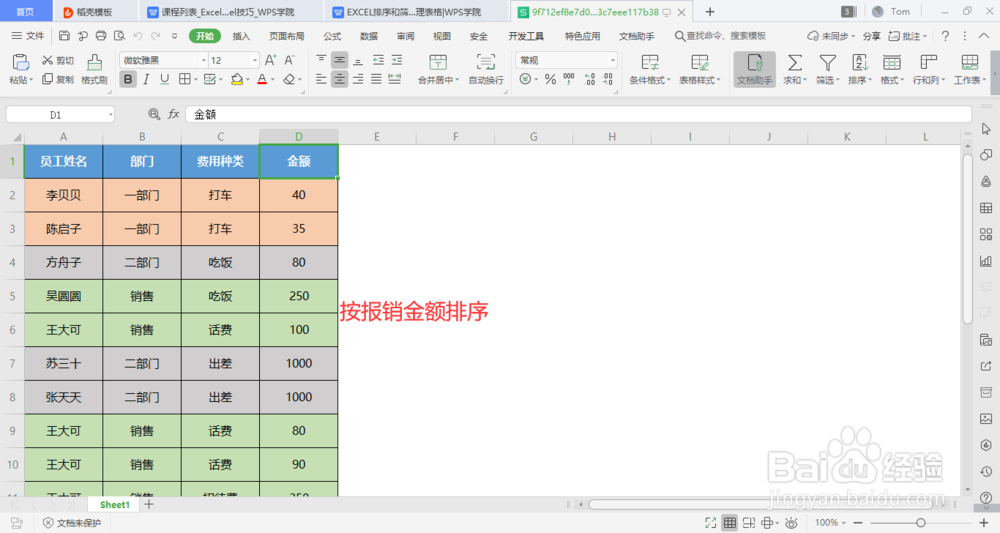Viewport: 1000px width, 533px height.
Task: Click the Rows and Columns (行和列) icon
Action: (929, 62)
